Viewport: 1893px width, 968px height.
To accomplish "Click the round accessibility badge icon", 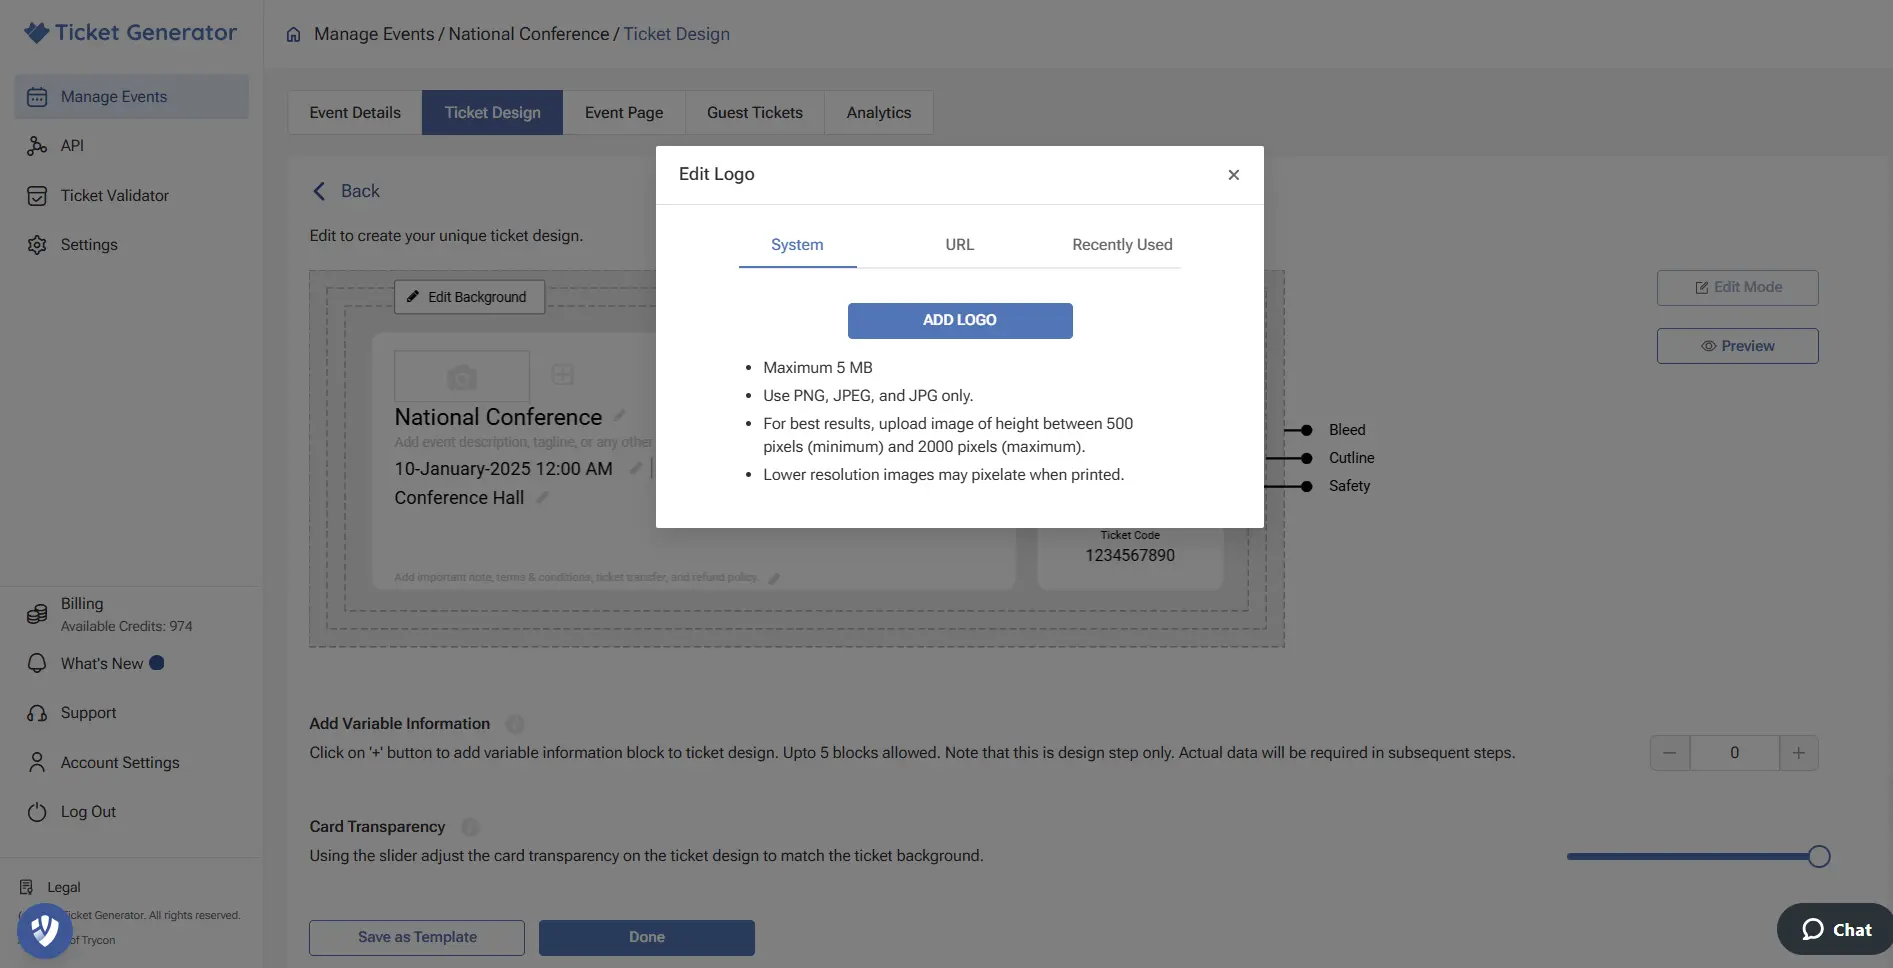I will point(44,931).
